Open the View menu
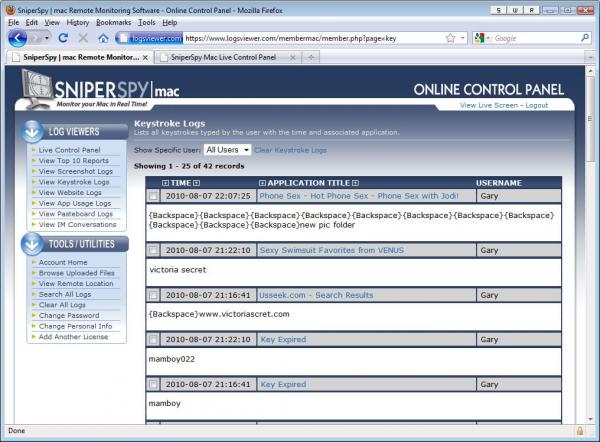Image resolution: width=600 pixels, height=442 pixels. tap(52, 23)
